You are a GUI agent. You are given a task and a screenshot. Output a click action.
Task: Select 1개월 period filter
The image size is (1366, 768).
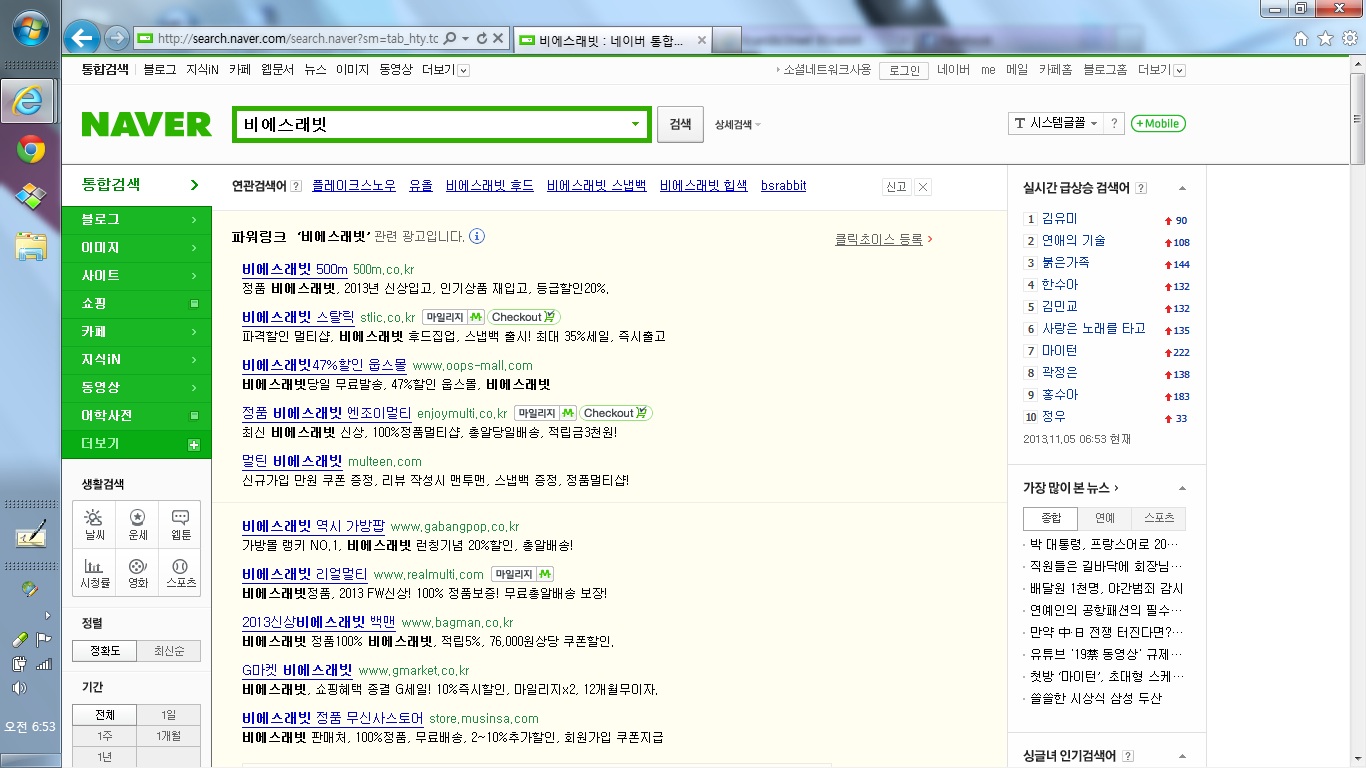coord(168,736)
